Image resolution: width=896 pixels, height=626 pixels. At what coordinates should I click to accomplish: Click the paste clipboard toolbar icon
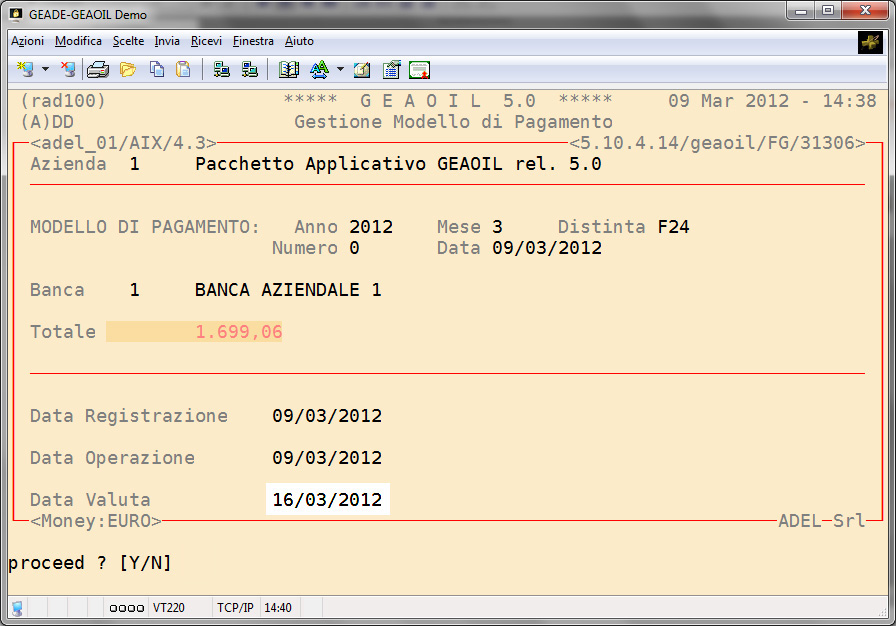183,70
